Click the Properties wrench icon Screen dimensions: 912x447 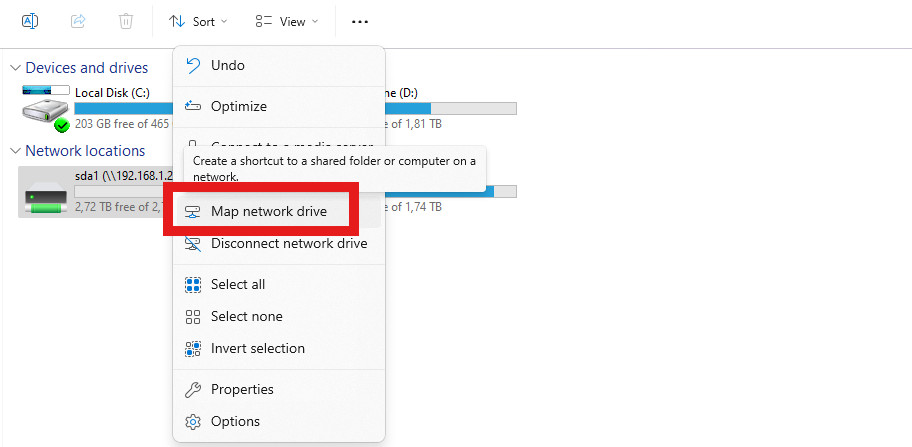coord(193,389)
